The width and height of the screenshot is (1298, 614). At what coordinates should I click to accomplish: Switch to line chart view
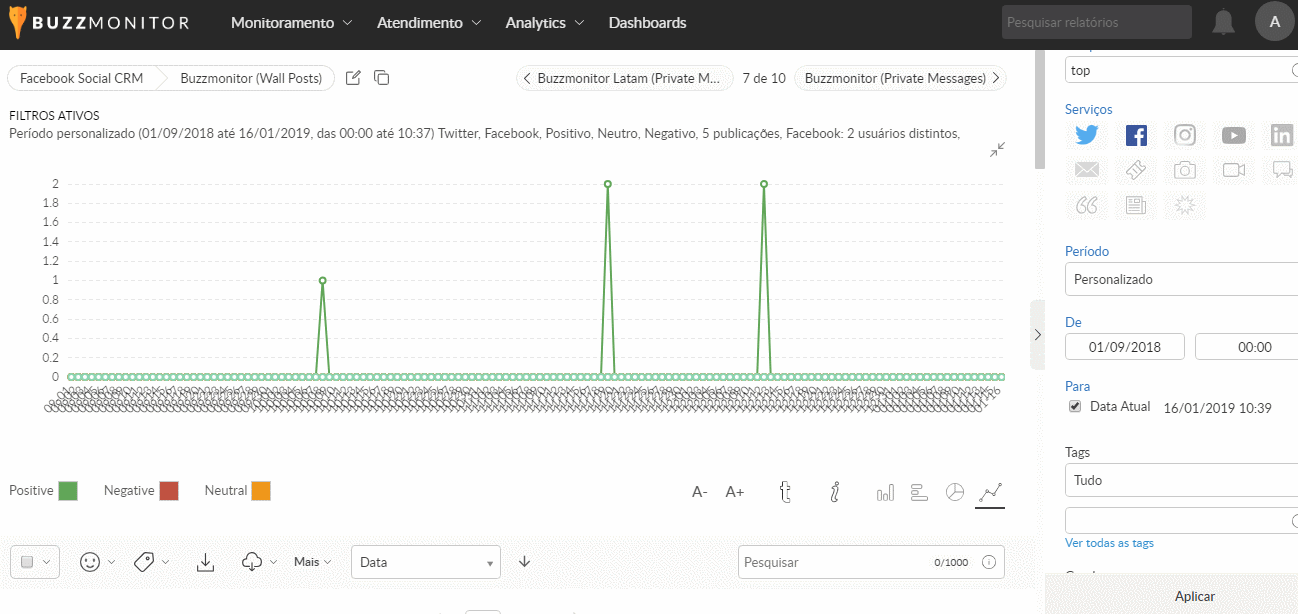pos(990,492)
